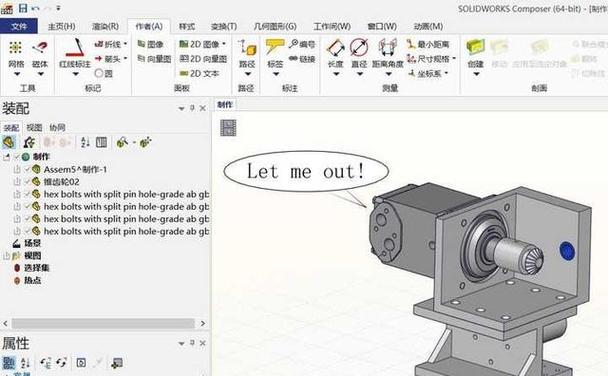Screen dimensions: 608x376
Task: Select the 热点 tree item
Action: [32, 280]
